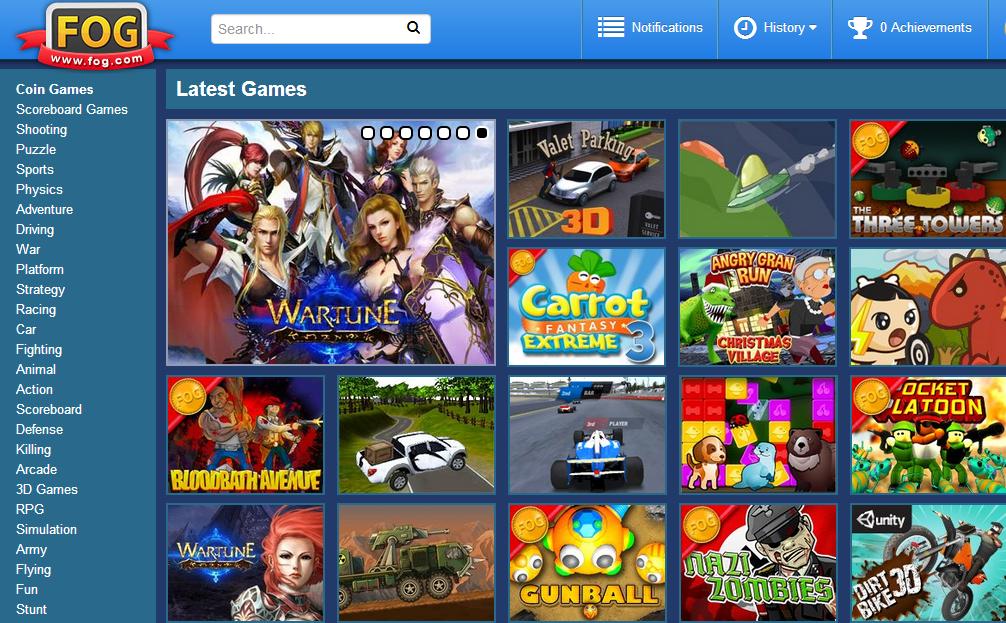Go to the War category
This screenshot has height=623, width=1006.
tap(28, 249)
